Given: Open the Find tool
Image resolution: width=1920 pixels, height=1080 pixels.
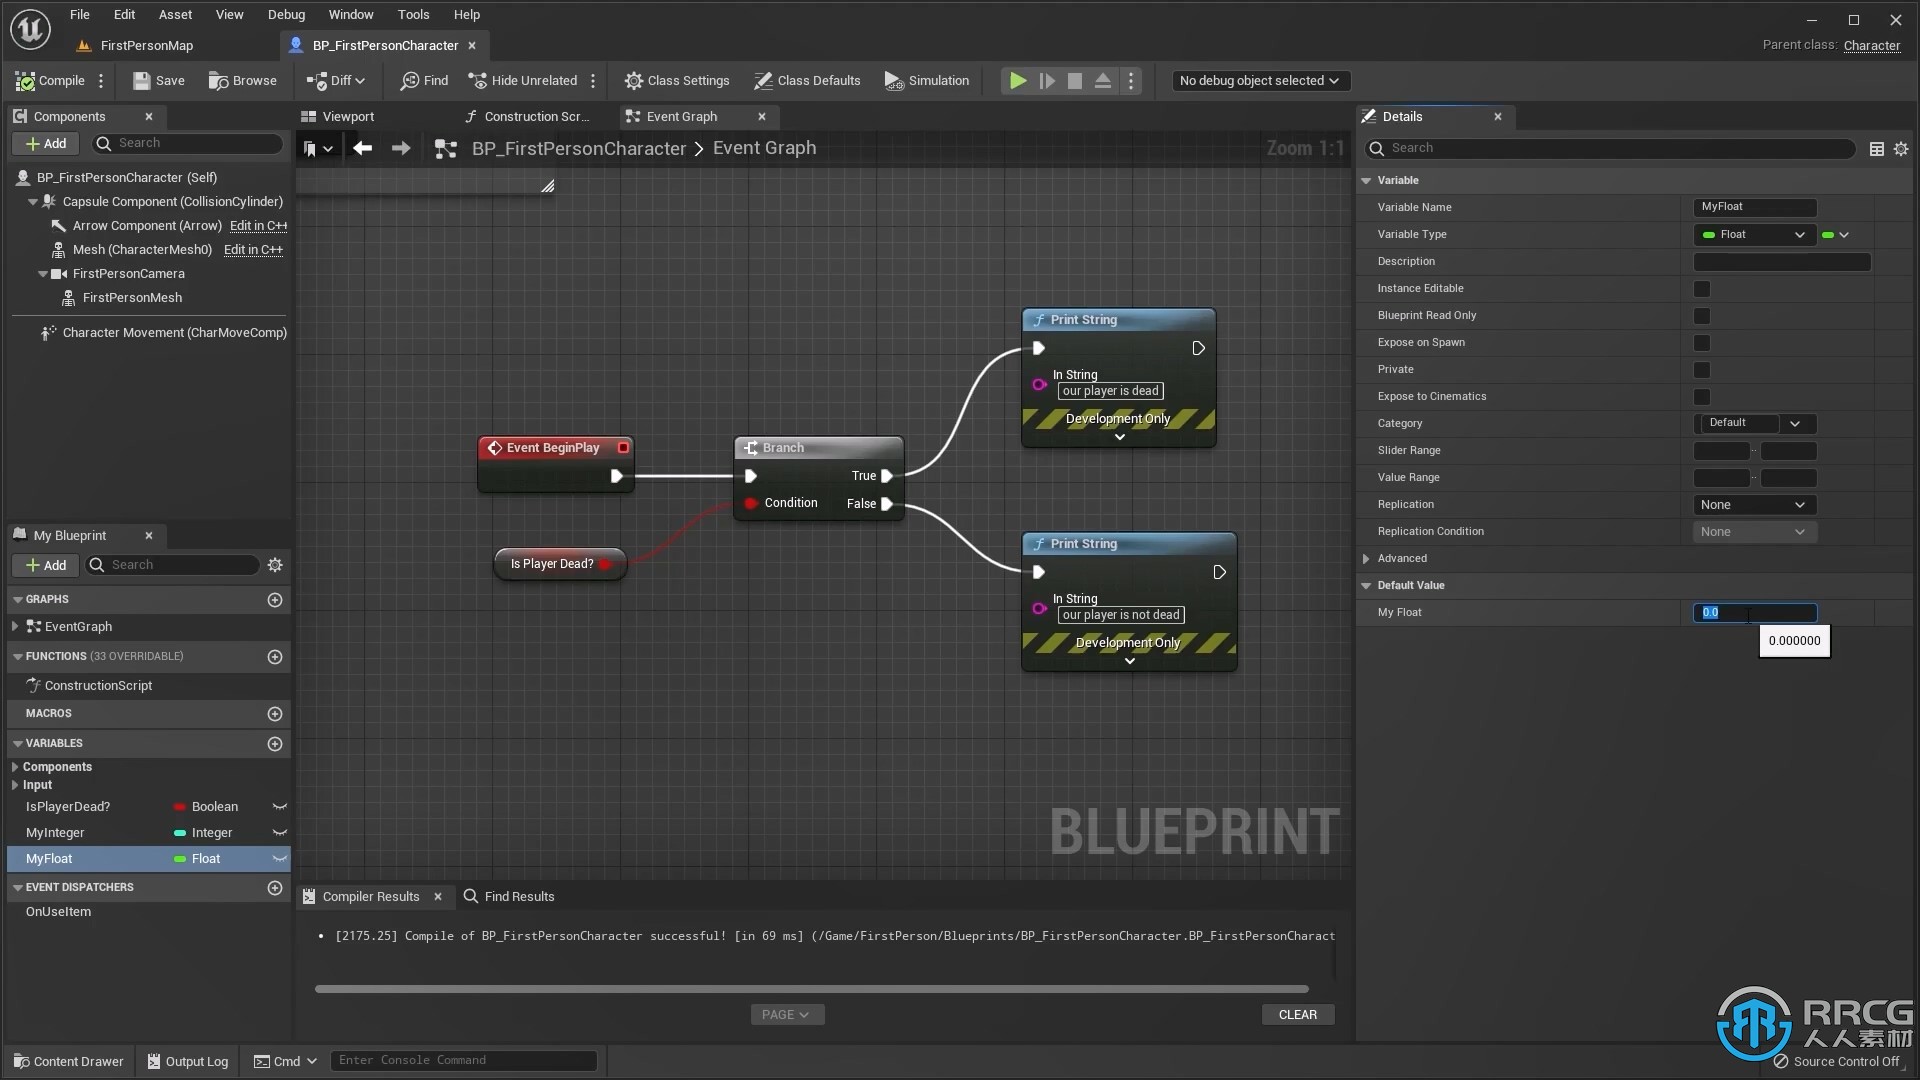Looking at the screenshot, I should 424,81.
